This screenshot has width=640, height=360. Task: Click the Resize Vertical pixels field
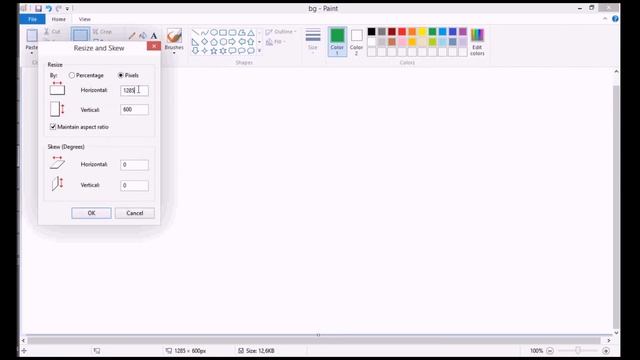(x=134, y=109)
